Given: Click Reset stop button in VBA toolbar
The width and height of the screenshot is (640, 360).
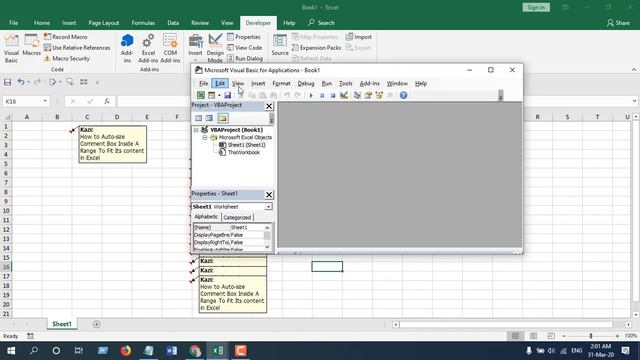Looking at the screenshot, I should pos(333,95).
